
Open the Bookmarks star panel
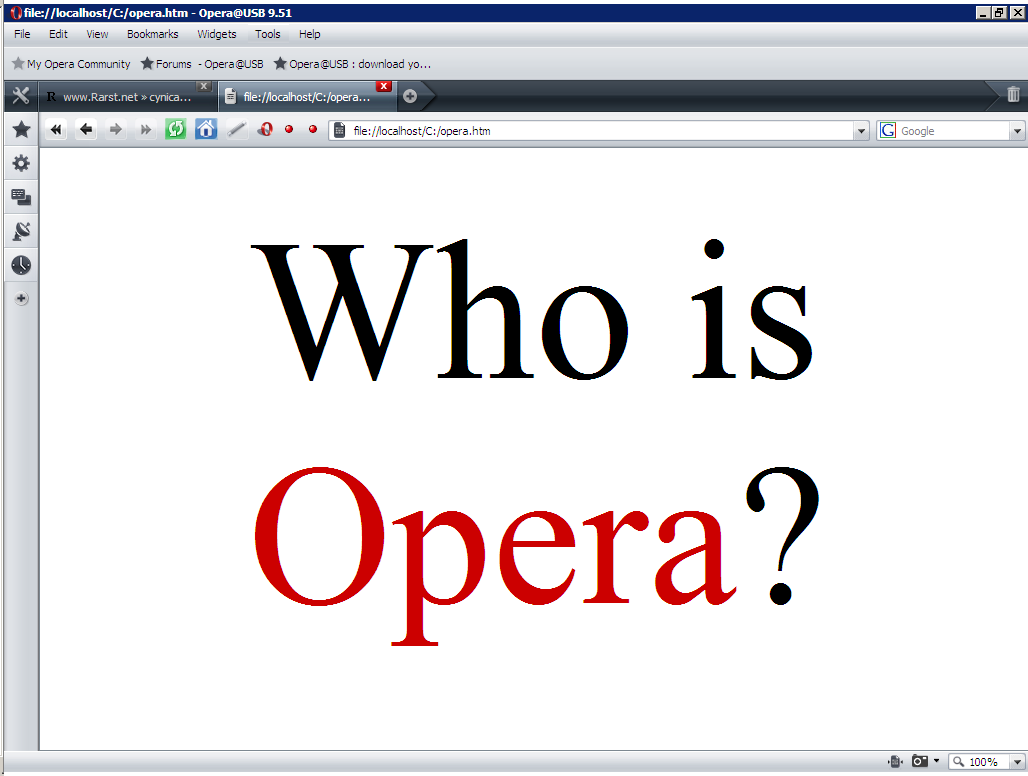tap(21, 129)
